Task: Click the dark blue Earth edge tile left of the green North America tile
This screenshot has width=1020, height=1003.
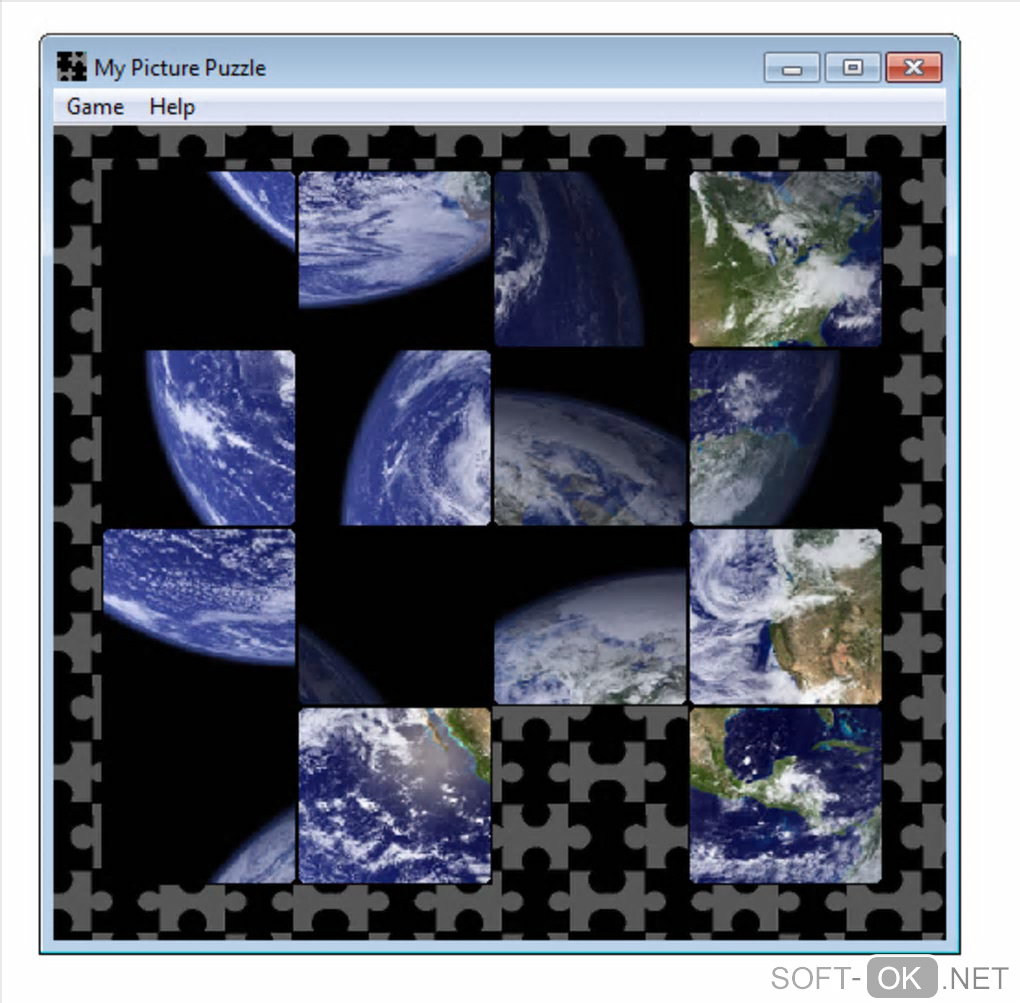Action: (590, 259)
